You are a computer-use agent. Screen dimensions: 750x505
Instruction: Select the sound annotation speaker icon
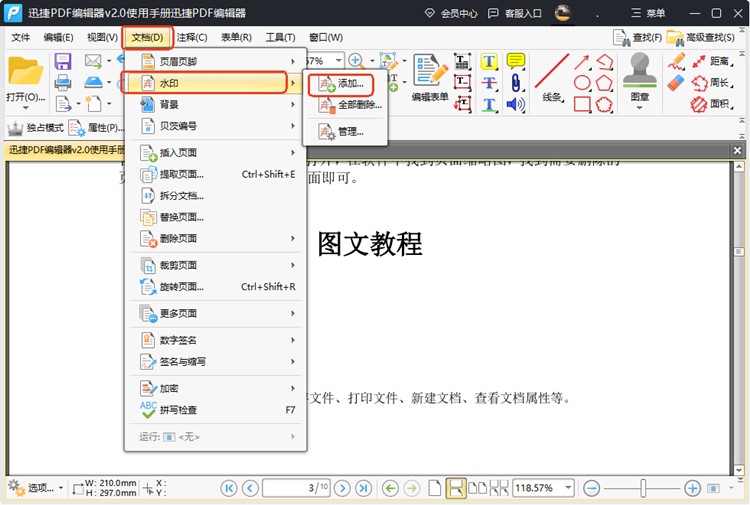(516, 104)
